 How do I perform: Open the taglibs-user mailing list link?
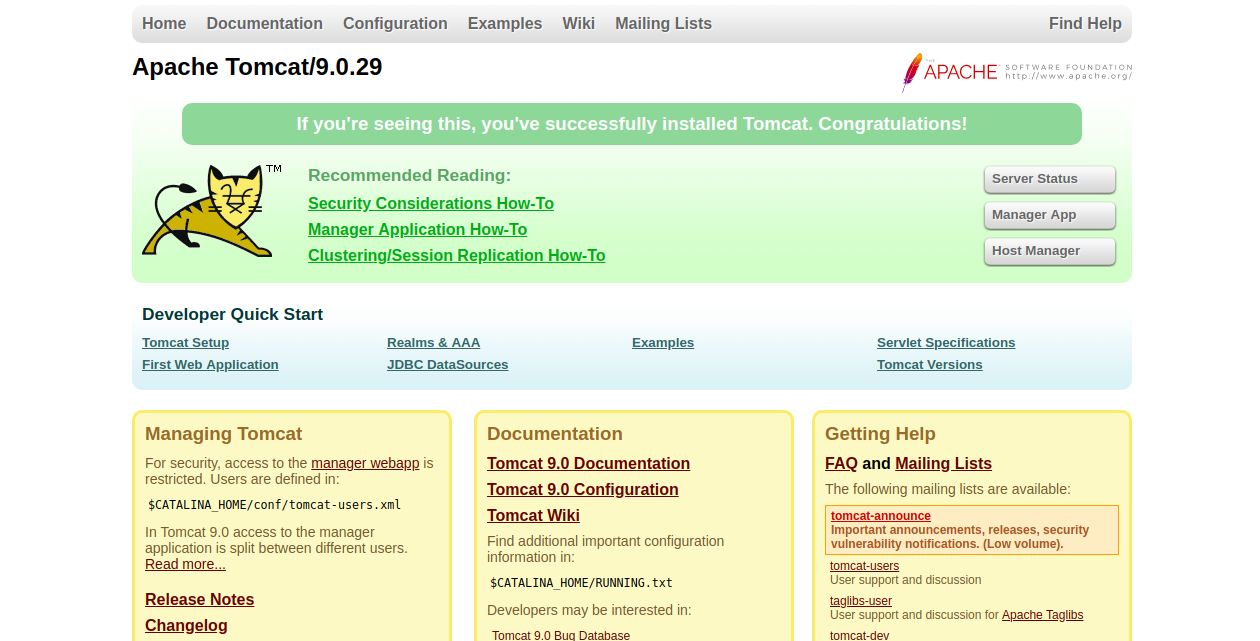click(x=861, y=601)
